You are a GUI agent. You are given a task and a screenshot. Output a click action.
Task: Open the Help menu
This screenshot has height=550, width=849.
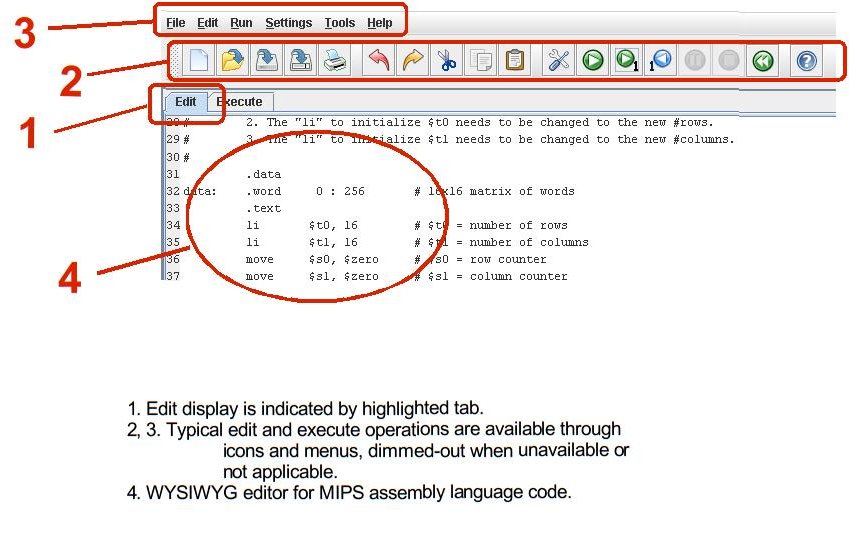click(380, 23)
